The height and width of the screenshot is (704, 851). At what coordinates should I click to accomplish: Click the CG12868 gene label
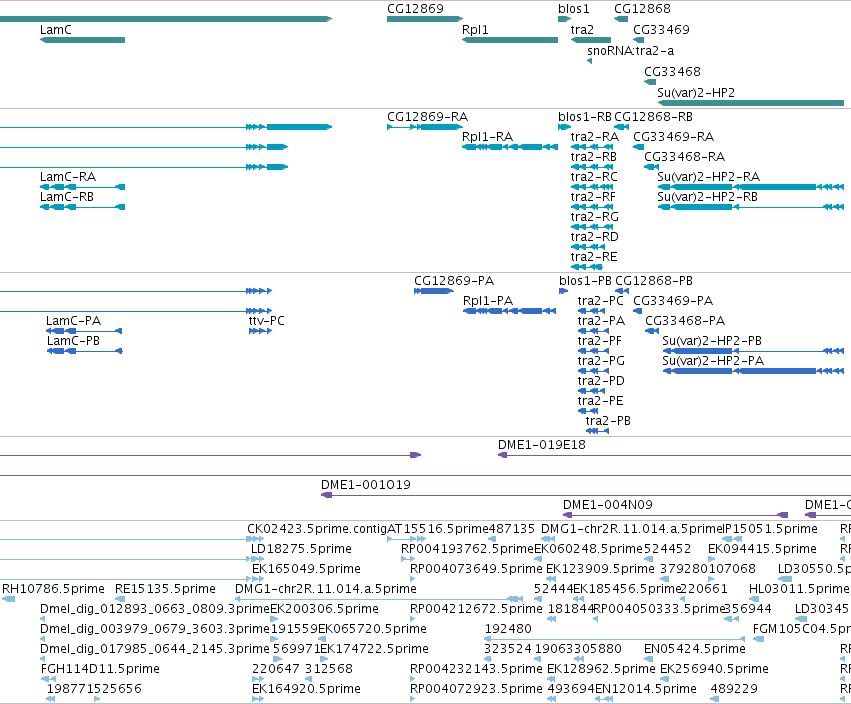(642, 9)
